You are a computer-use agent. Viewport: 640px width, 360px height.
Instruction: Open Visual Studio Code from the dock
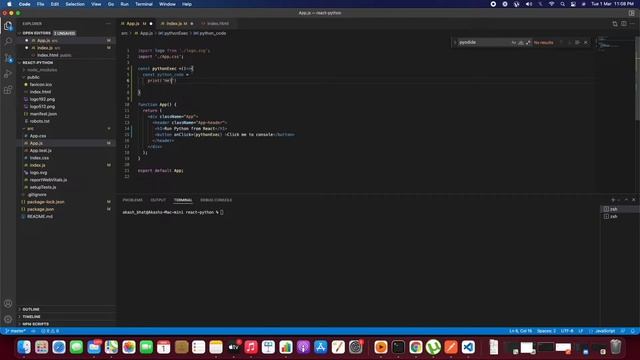468,347
